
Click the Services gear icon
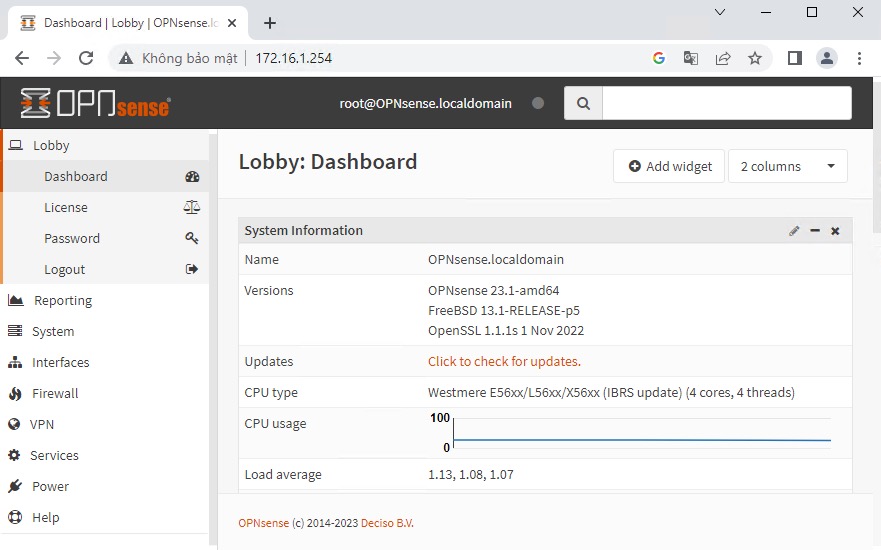click(15, 455)
